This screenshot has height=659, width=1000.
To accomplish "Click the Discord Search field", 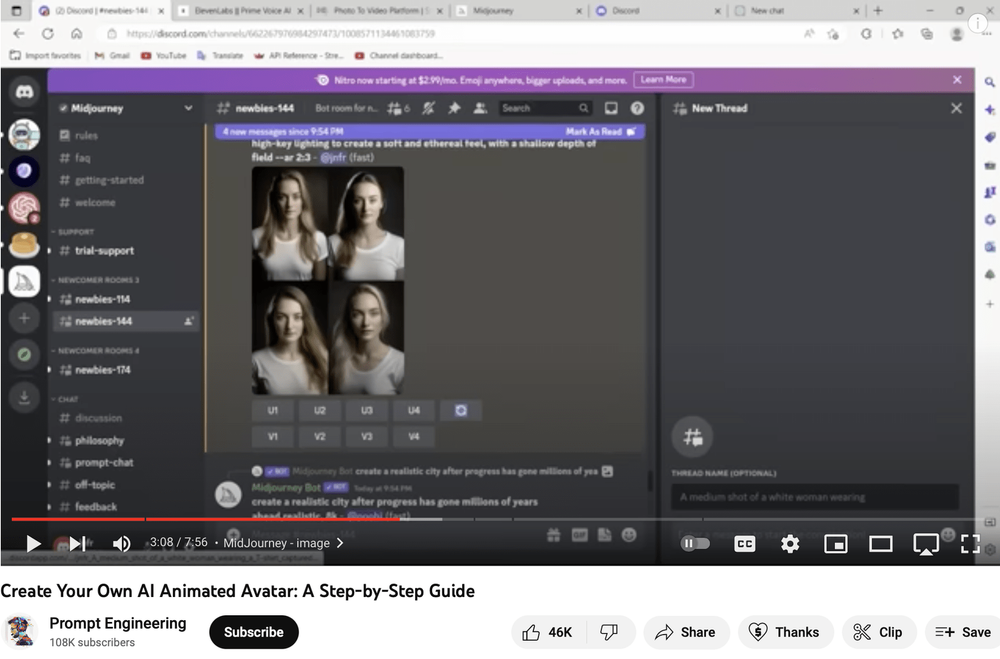I will point(545,108).
